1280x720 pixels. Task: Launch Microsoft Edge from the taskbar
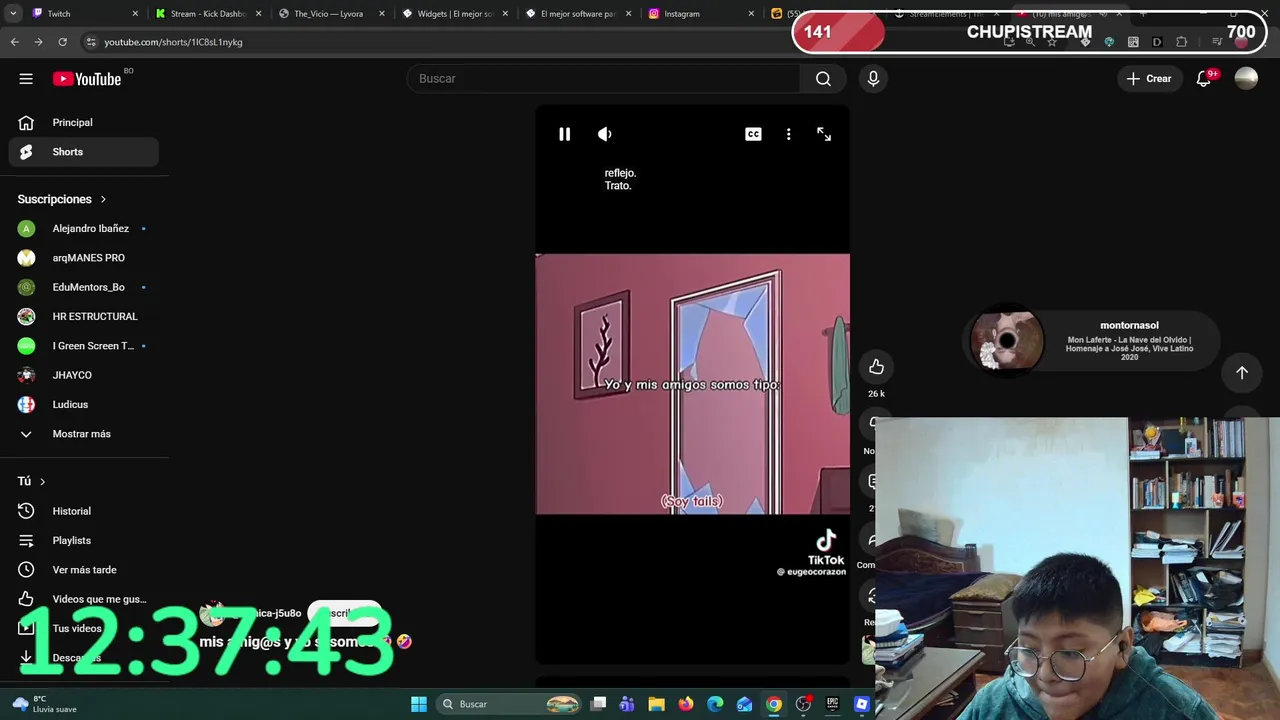[x=715, y=704]
